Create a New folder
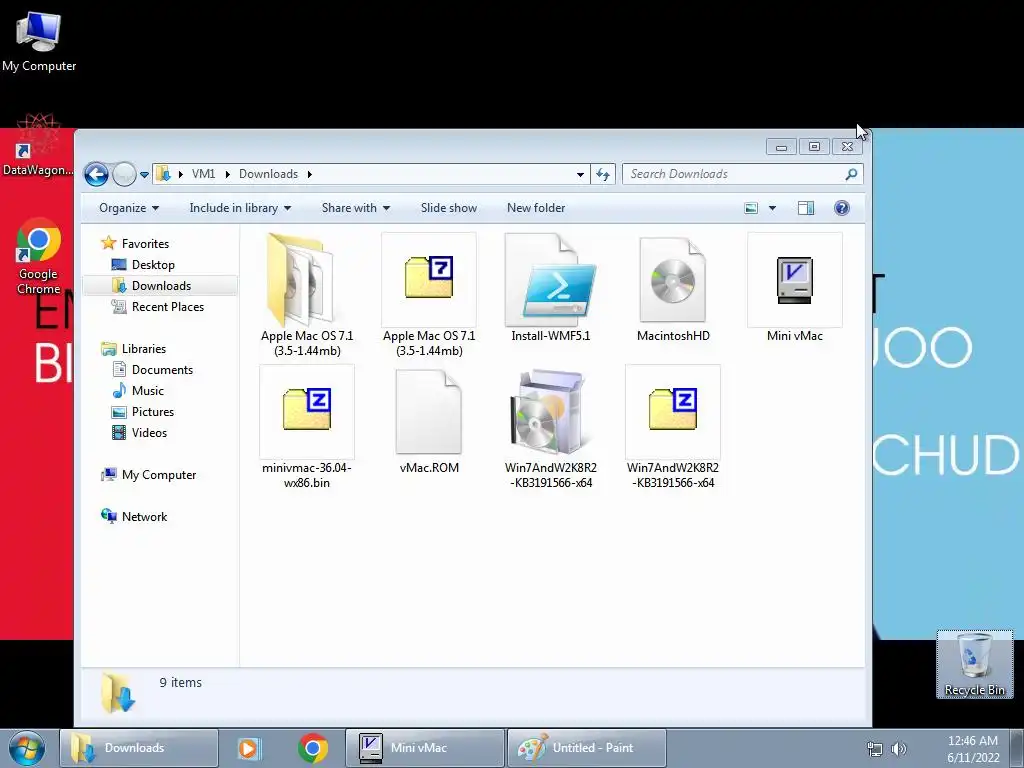The height and width of the screenshot is (768, 1024). pos(536,208)
